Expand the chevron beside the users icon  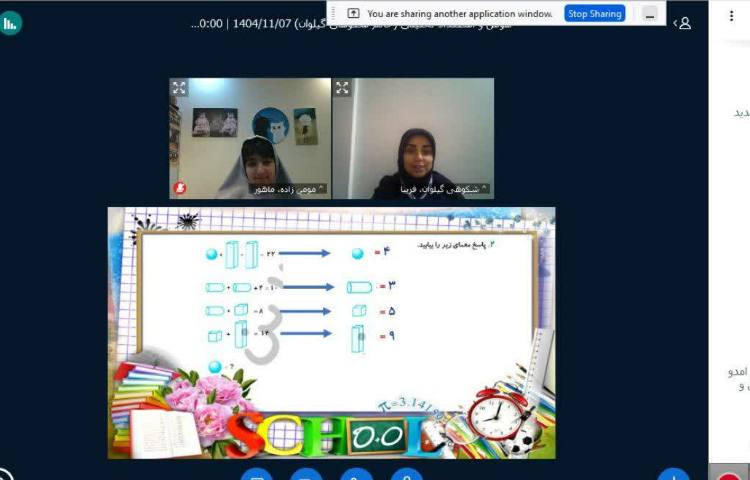click(x=674, y=23)
